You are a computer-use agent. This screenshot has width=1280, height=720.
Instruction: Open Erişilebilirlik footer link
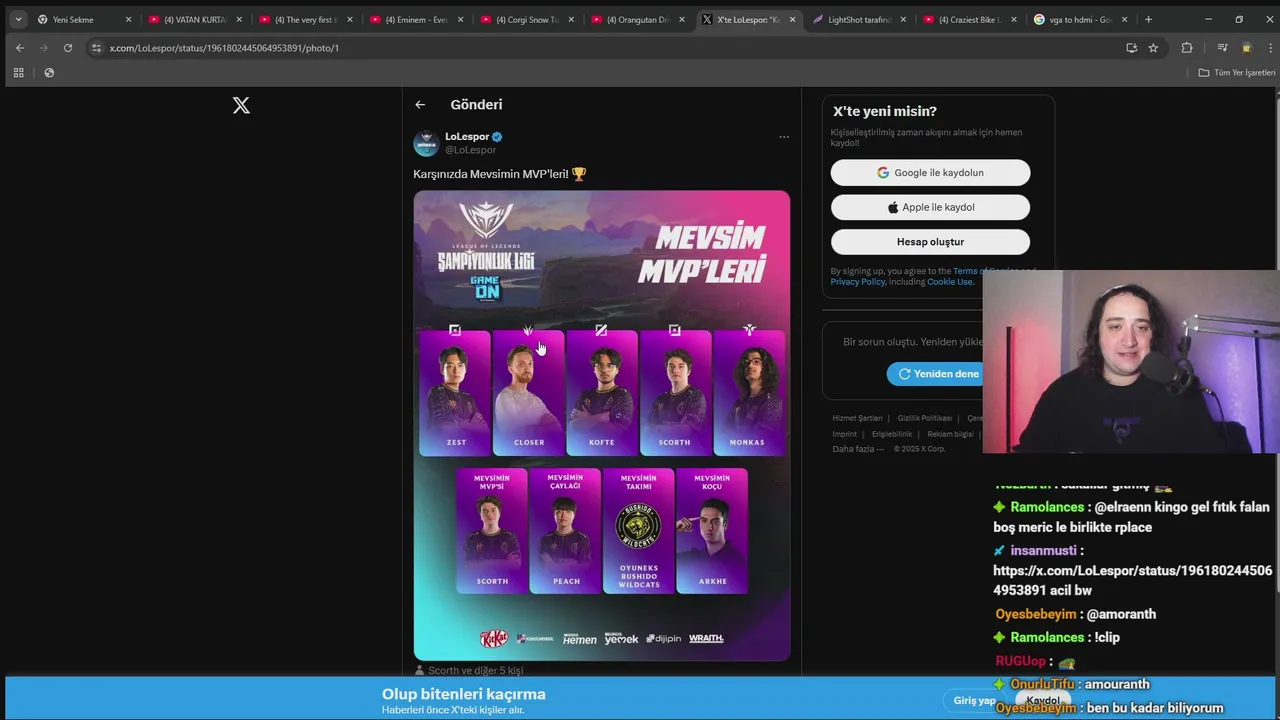coord(892,434)
